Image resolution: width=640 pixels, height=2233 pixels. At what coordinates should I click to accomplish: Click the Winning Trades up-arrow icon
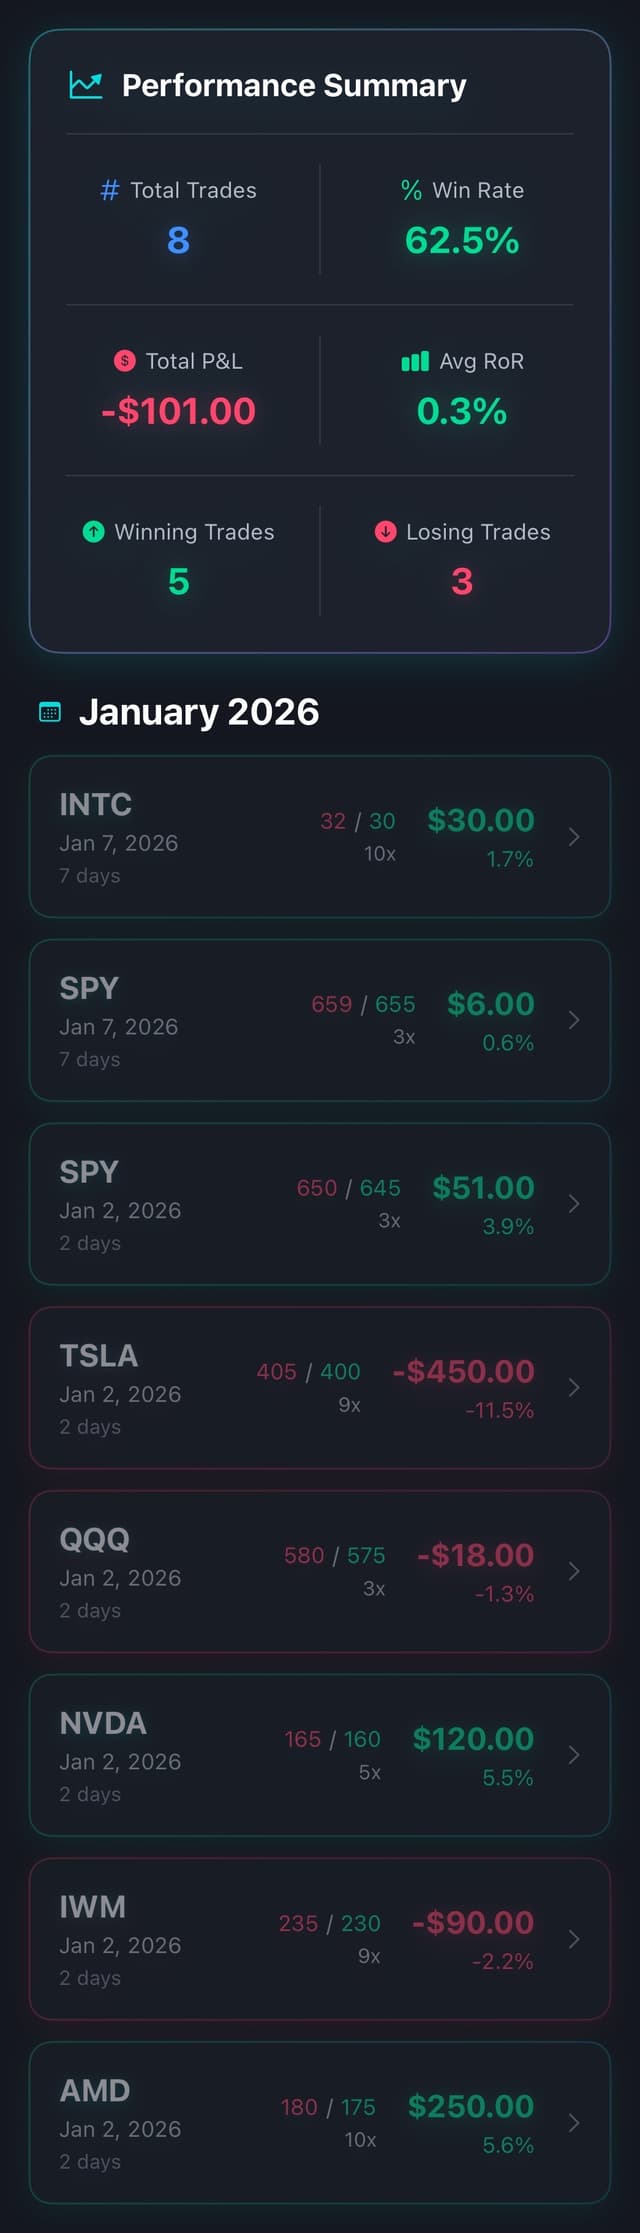click(x=95, y=532)
